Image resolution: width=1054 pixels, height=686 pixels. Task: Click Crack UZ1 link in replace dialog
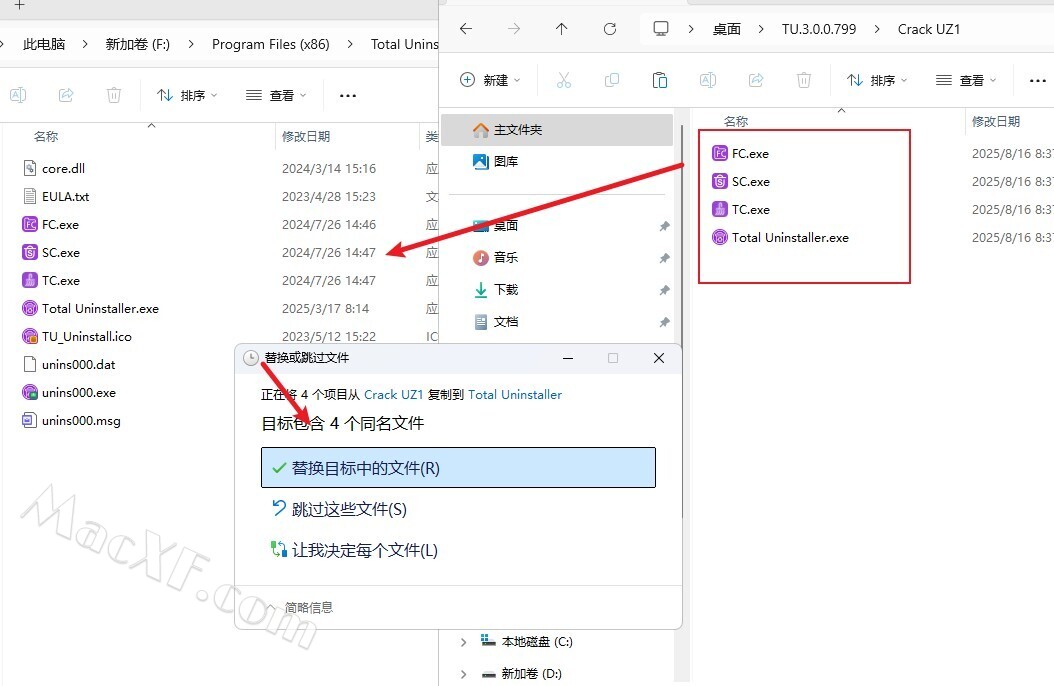coord(393,394)
